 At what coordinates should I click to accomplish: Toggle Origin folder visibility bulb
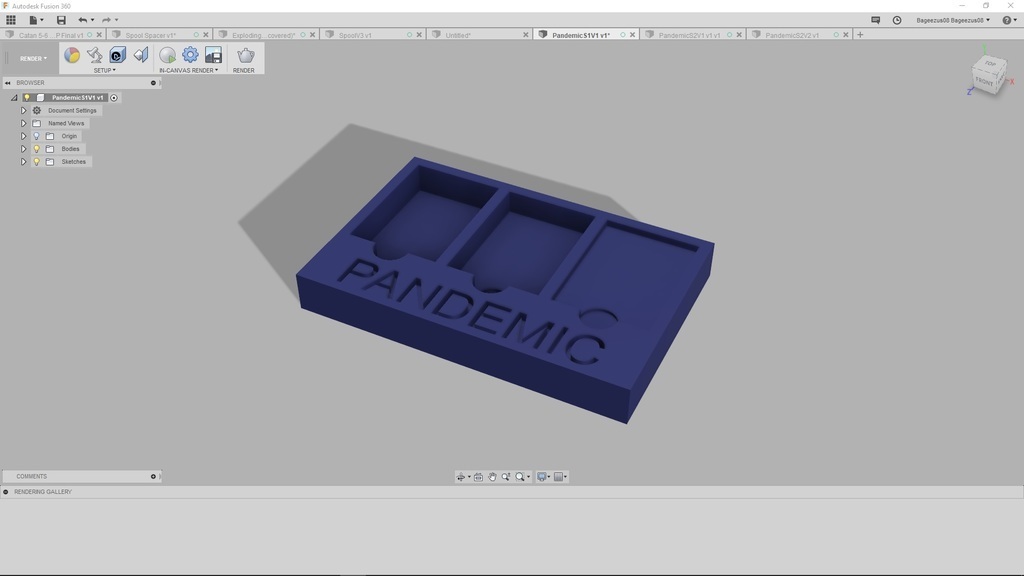37,136
